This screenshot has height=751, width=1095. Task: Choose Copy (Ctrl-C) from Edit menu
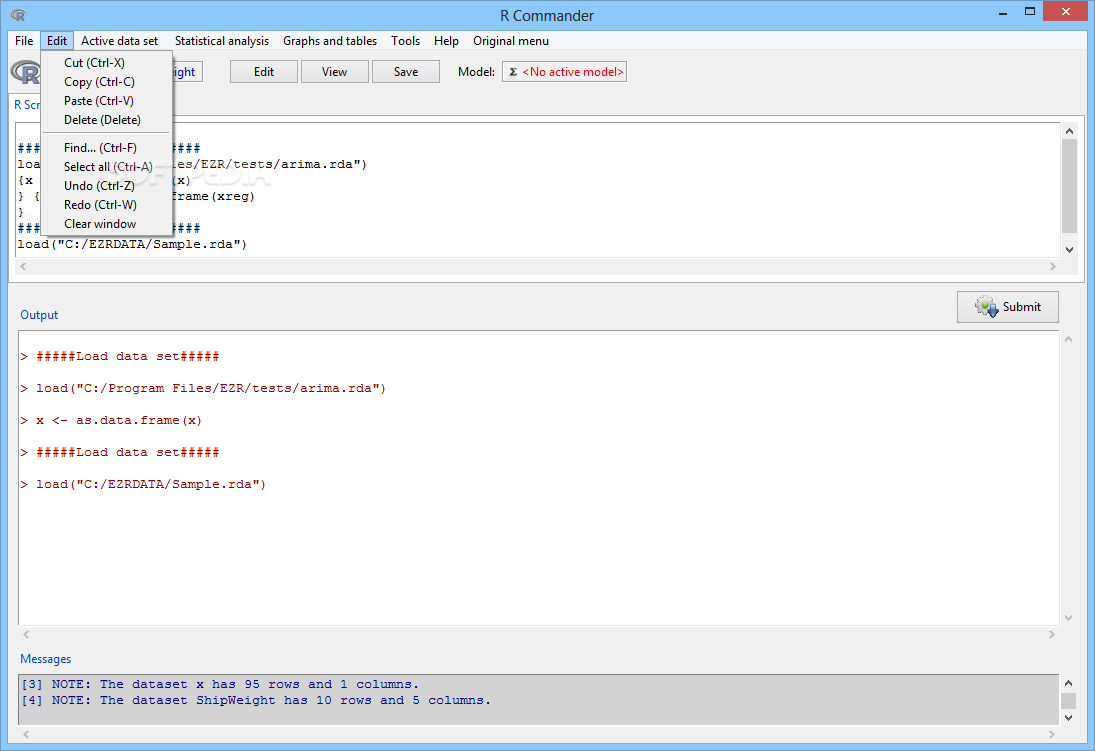point(106,82)
